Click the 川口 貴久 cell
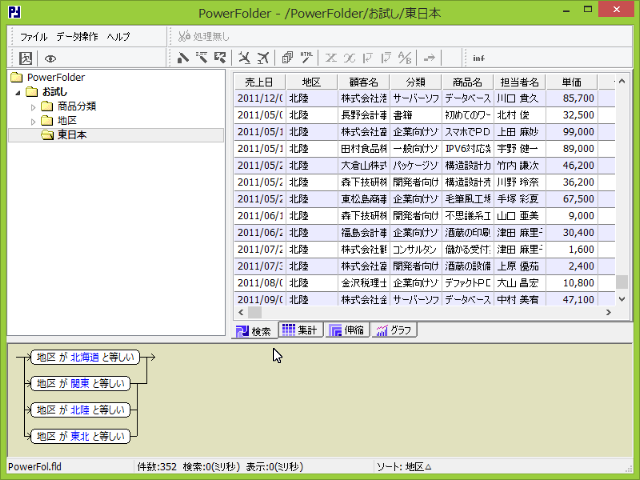The height and width of the screenshot is (480, 640). 519,98
